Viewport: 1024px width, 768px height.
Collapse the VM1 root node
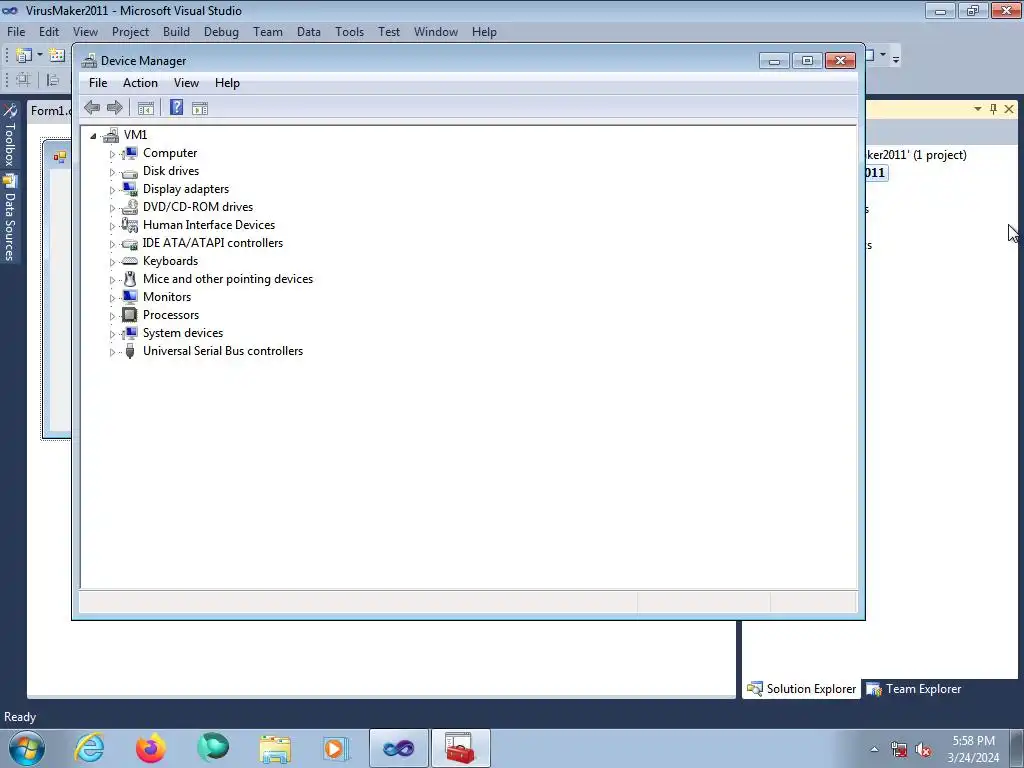pyautogui.click(x=93, y=136)
